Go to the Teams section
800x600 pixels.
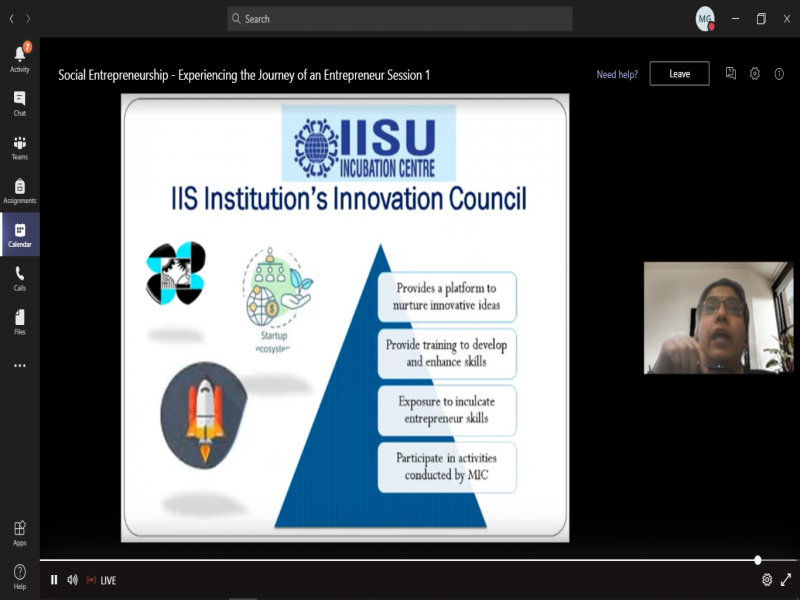[19, 147]
